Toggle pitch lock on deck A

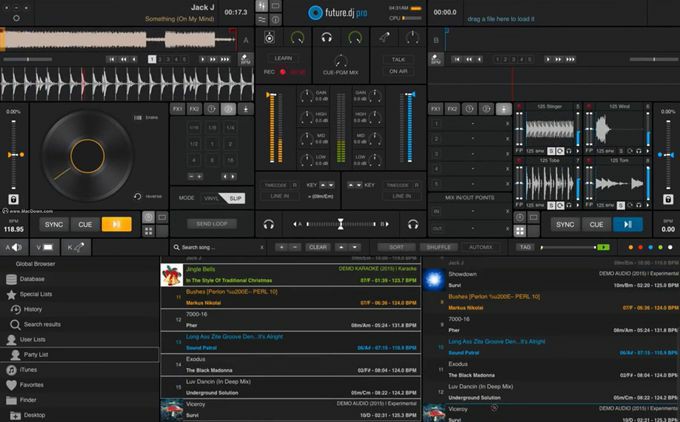(13, 200)
